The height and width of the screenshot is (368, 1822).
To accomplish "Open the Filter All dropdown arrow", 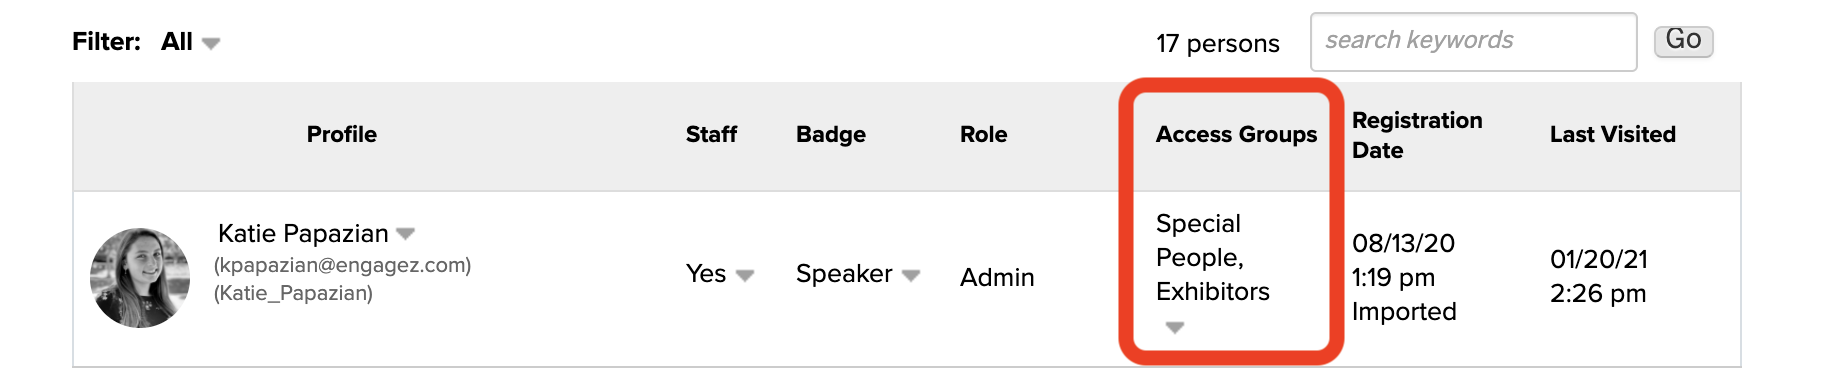I will click(x=211, y=43).
